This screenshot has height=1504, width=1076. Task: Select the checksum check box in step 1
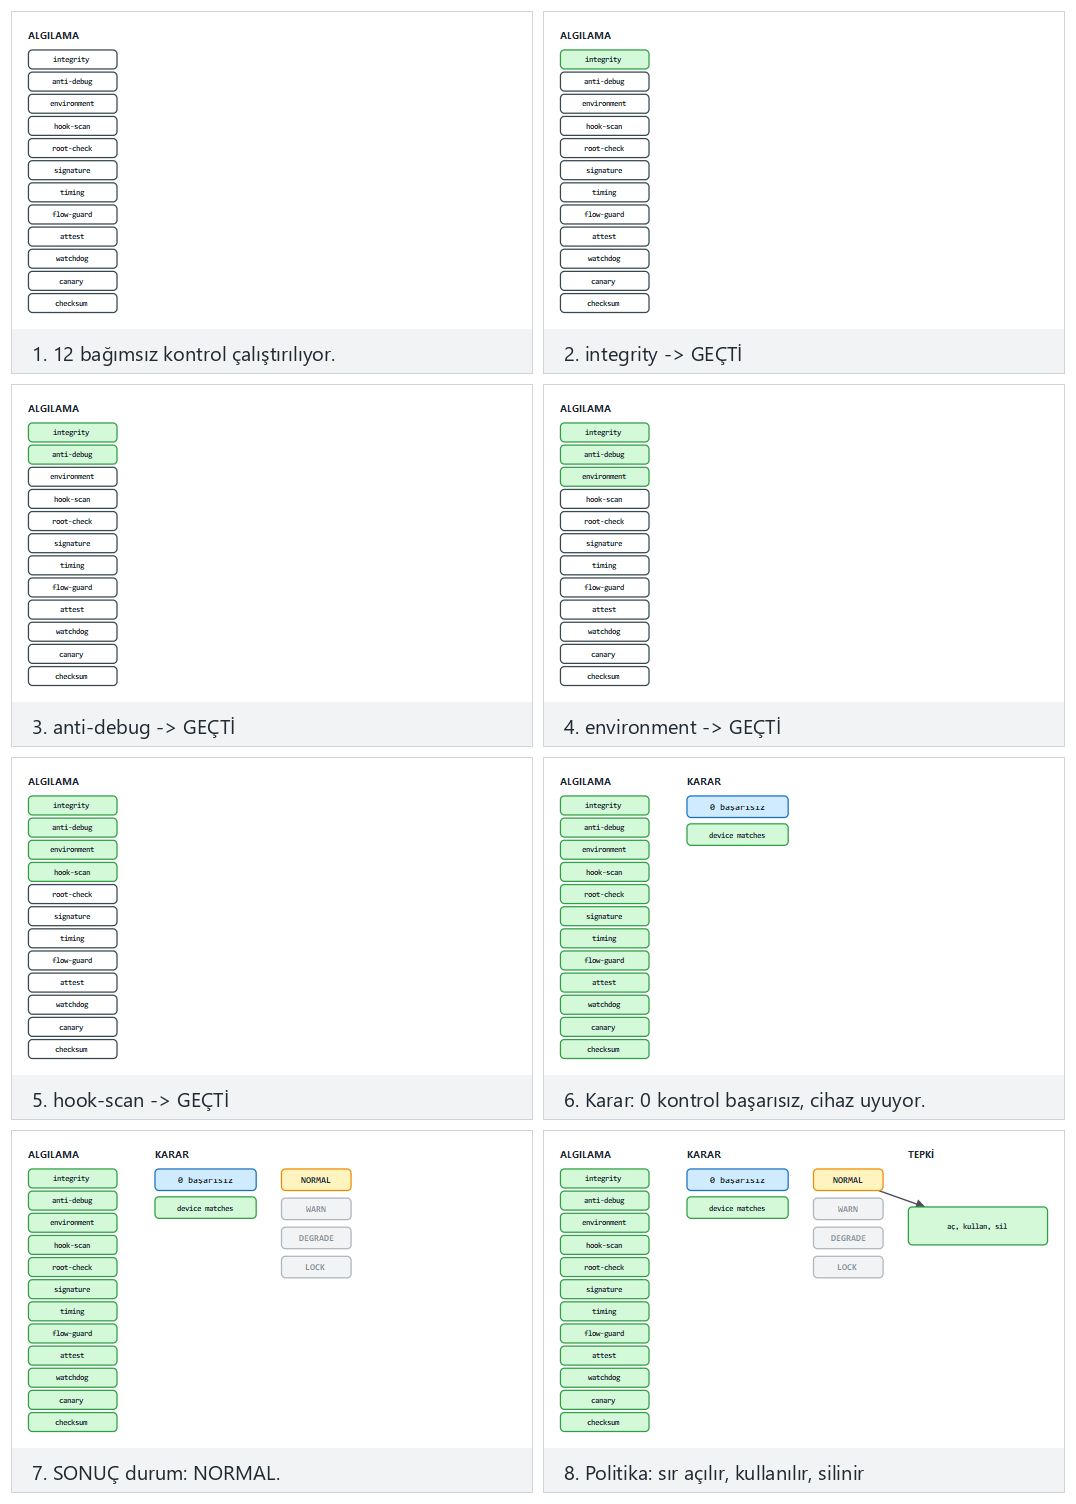coord(72,303)
